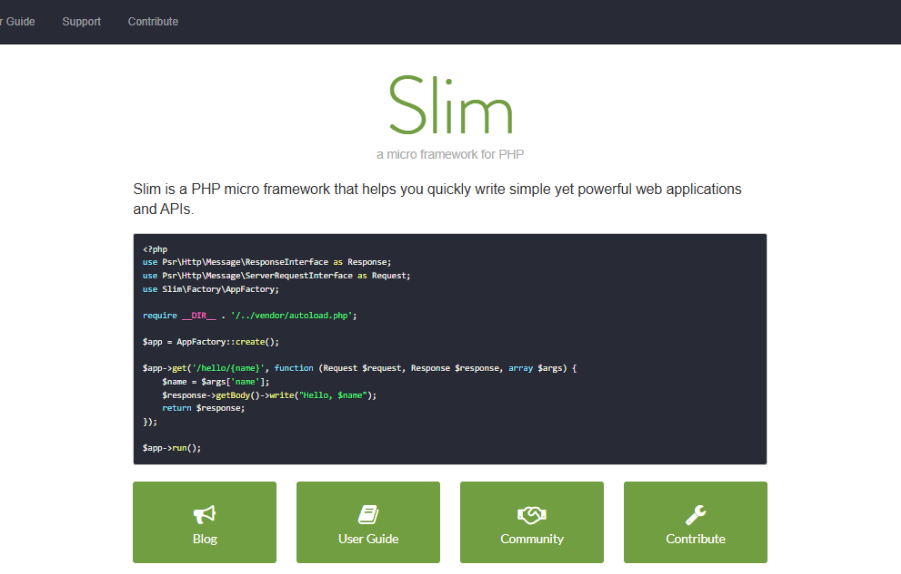
Task: Click the 'ResponseInterface as Response' use line
Action: tap(267, 262)
